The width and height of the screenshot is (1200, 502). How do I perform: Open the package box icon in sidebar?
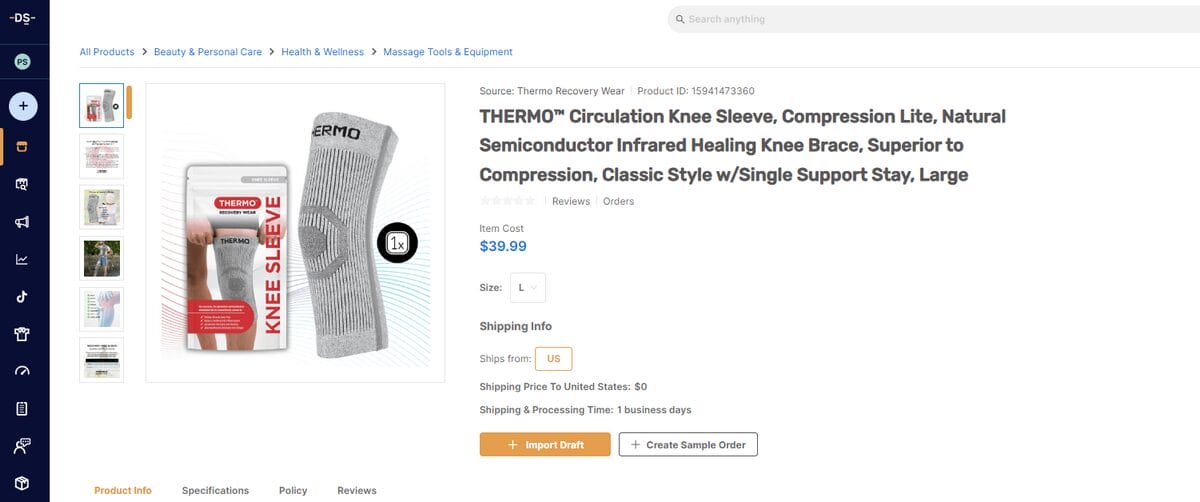pos(22,483)
